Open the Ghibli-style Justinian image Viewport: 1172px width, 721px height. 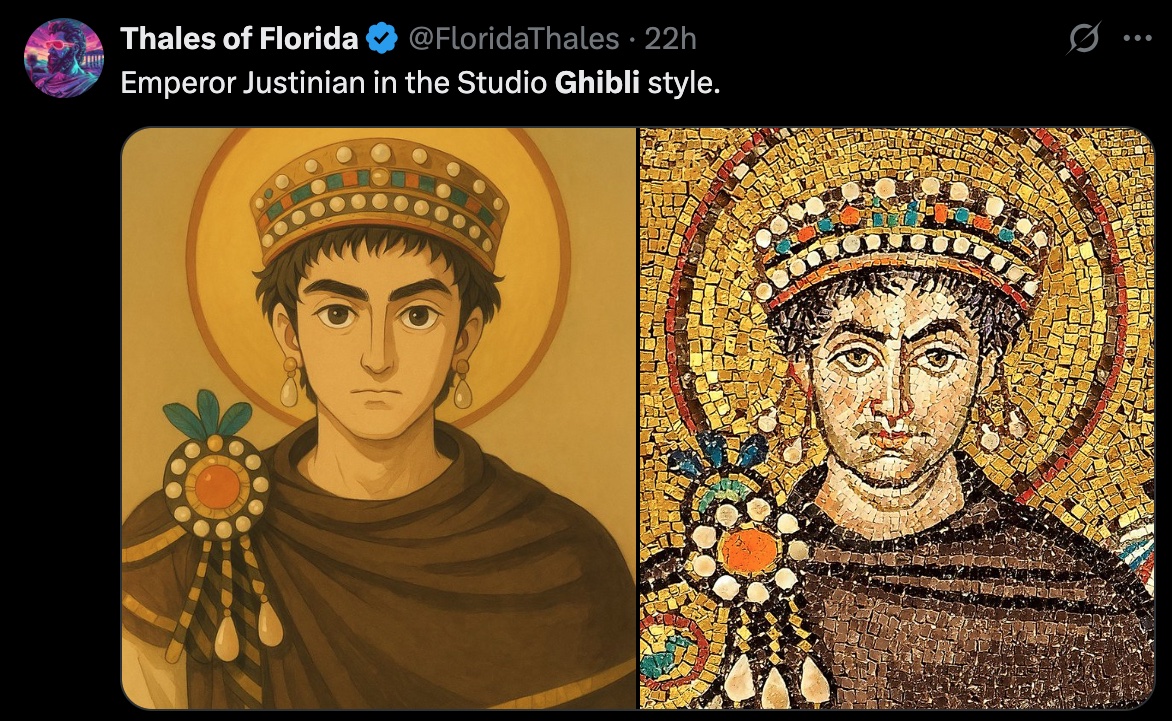379,418
